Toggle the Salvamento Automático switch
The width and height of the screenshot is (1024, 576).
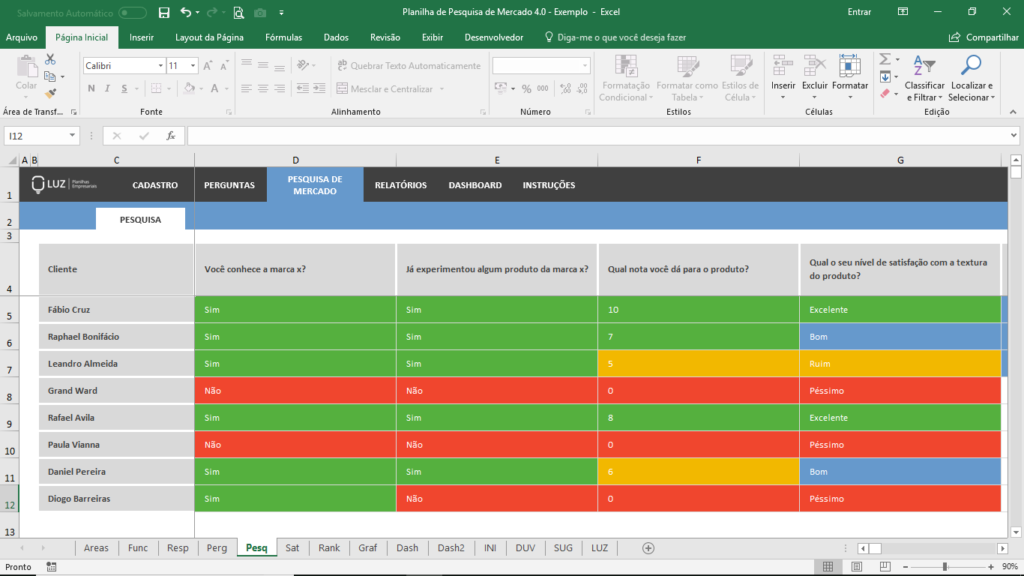pyautogui.click(x=132, y=12)
